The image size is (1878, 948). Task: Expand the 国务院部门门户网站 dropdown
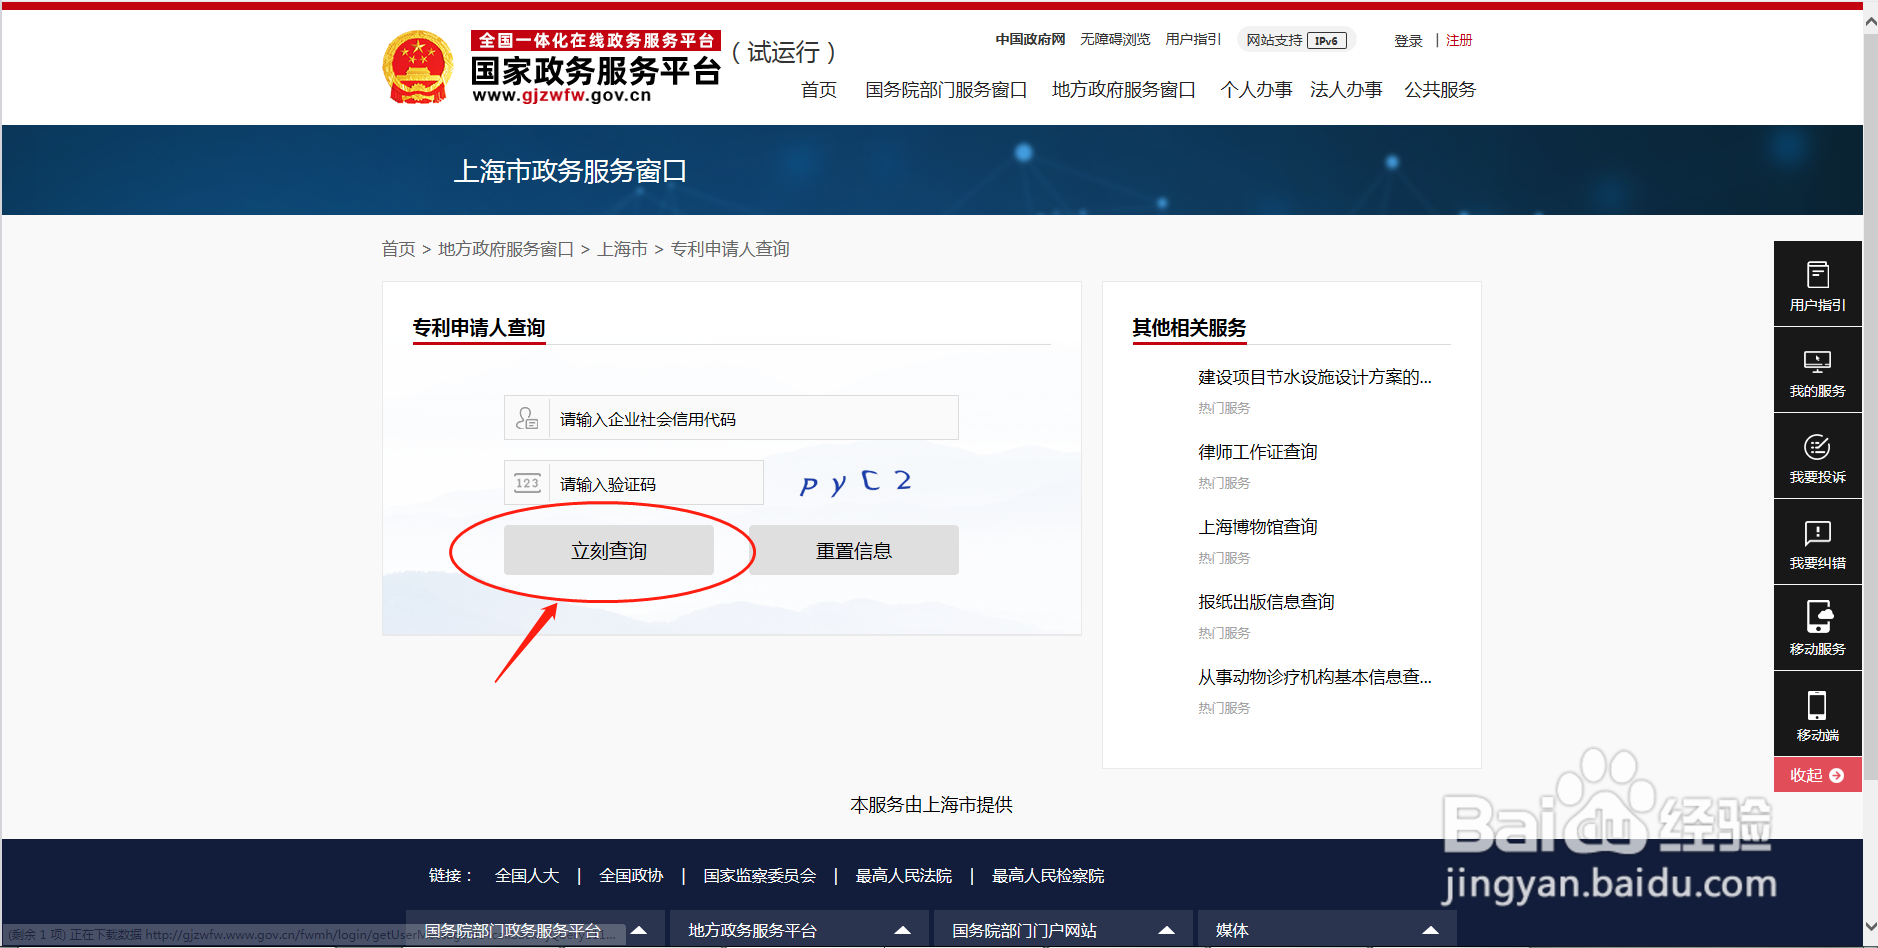pos(1167,929)
